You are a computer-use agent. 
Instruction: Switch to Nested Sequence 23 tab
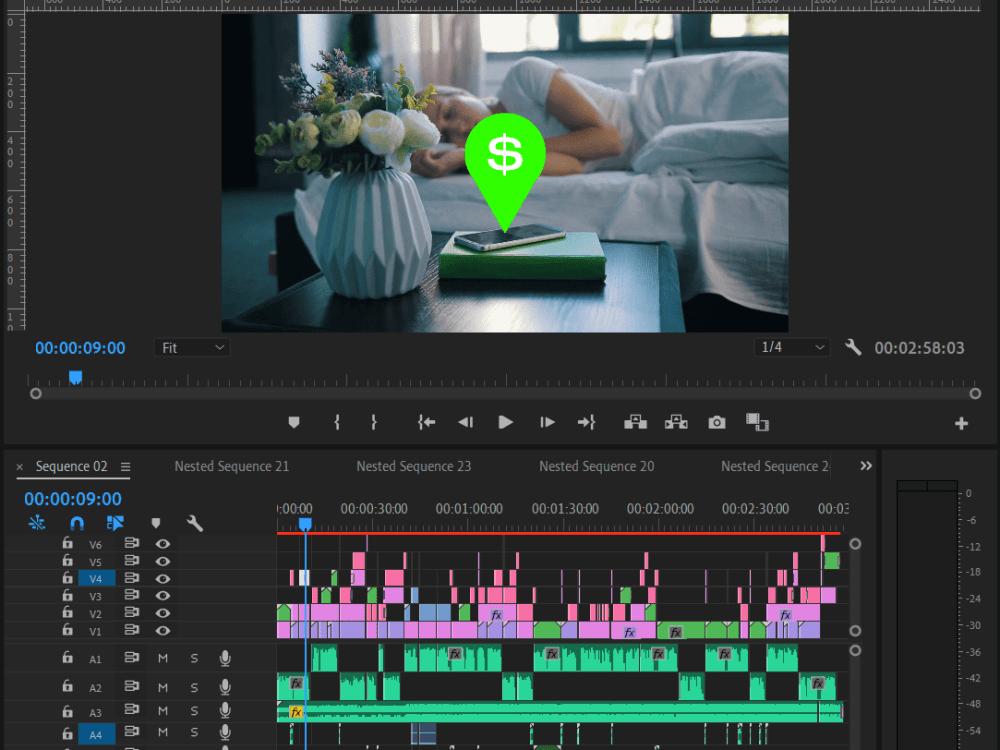pos(413,466)
